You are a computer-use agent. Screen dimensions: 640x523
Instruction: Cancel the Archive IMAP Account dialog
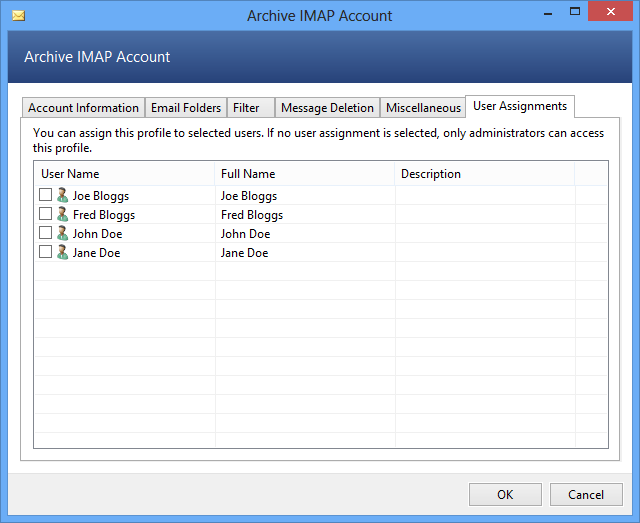click(x=586, y=494)
